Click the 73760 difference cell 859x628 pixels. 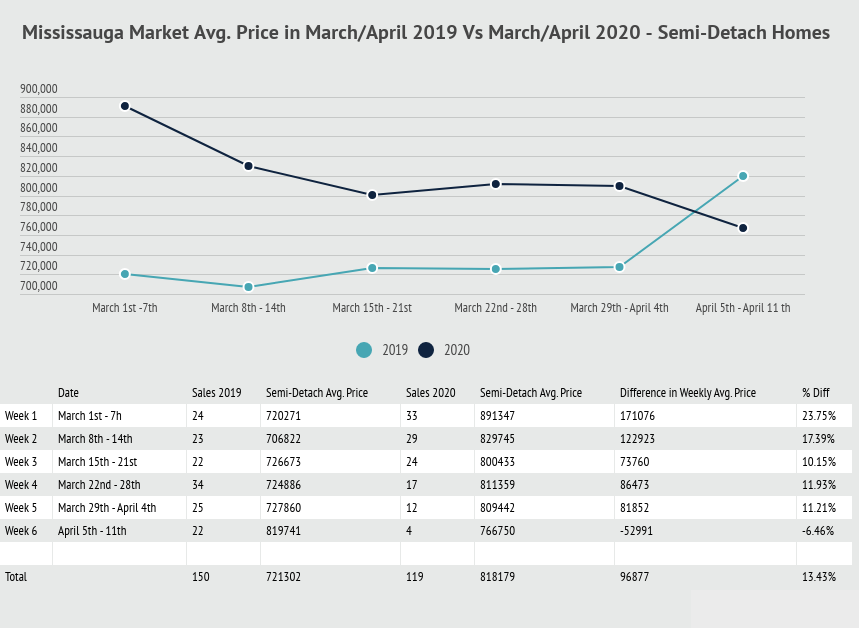634,462
